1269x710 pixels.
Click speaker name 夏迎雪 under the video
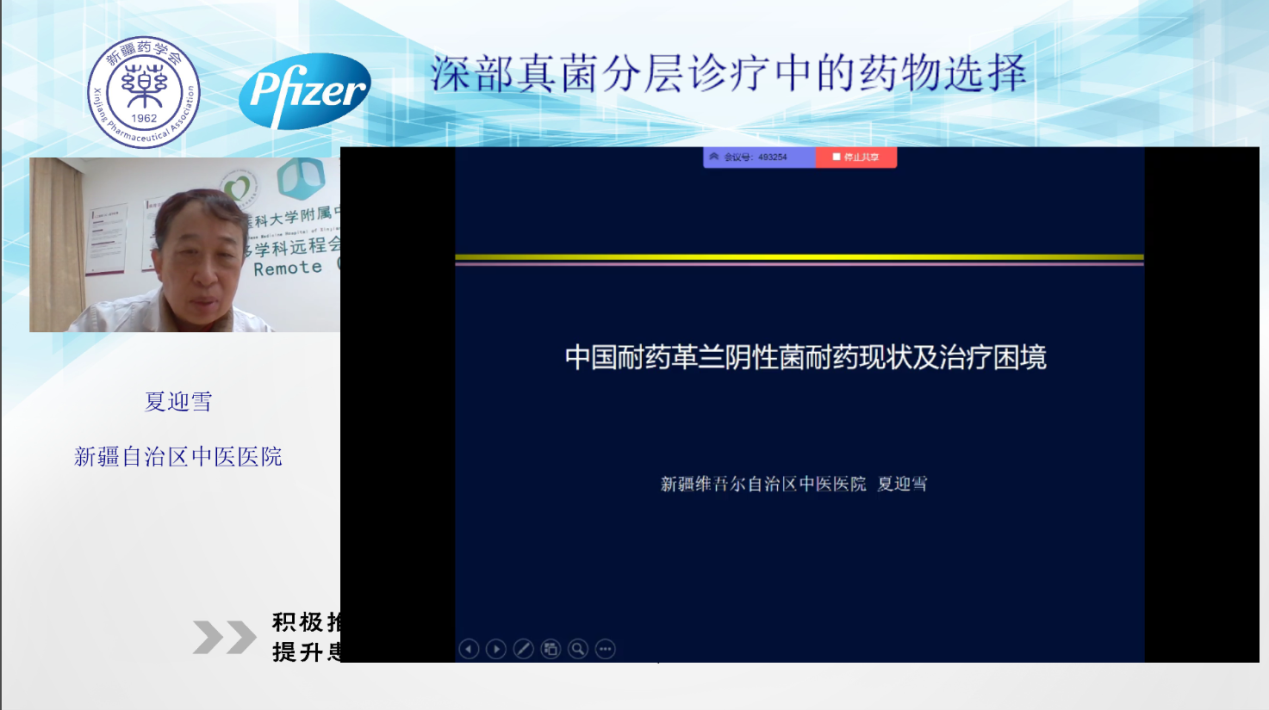[x=178, y=402]
